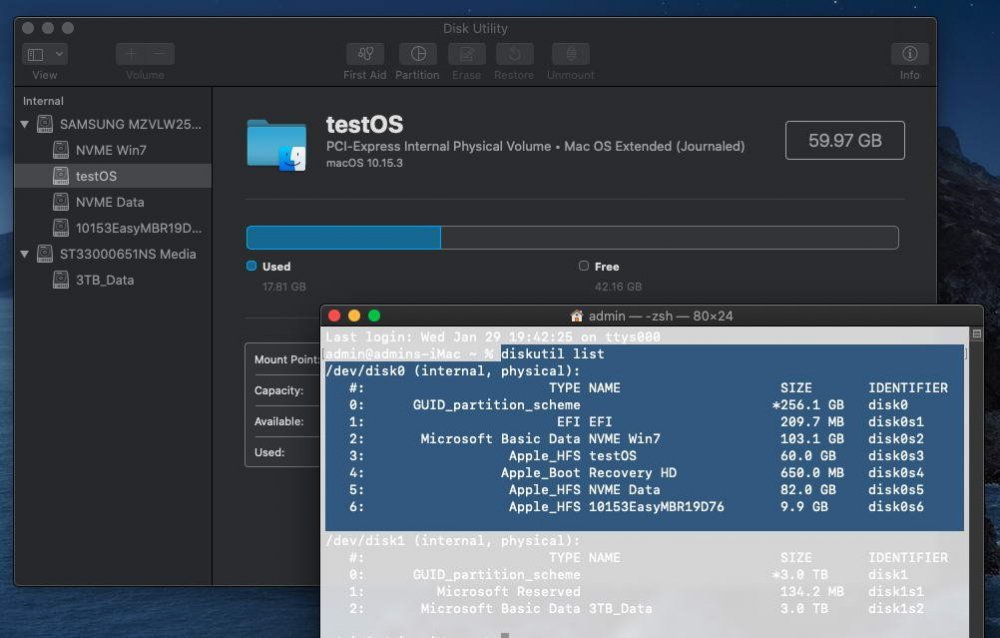Click disk1s2 identifier in Terminal
This screenshot has height=638, width=1000.
[895, 609]
